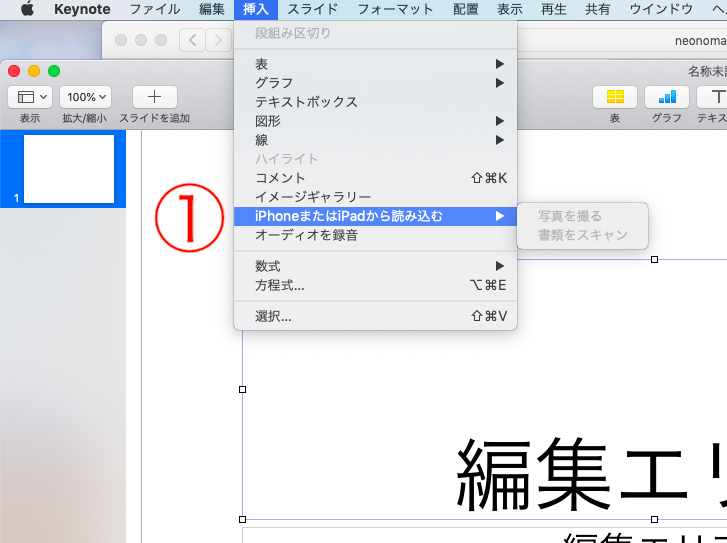Viewport: 727px width, 543px height.
Task: Open the ファイル menu
Action: click(x=155, y=9)
